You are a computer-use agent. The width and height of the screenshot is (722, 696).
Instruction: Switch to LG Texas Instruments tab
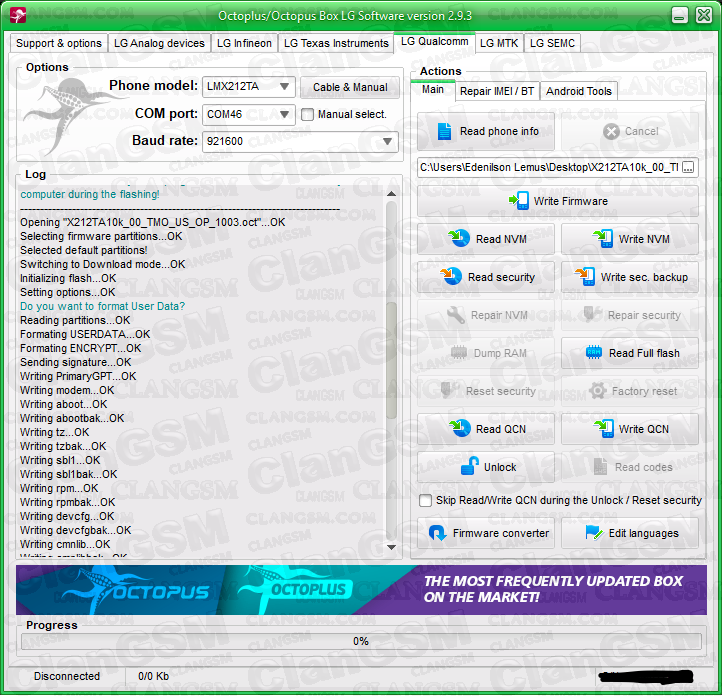tap(336, 43)
